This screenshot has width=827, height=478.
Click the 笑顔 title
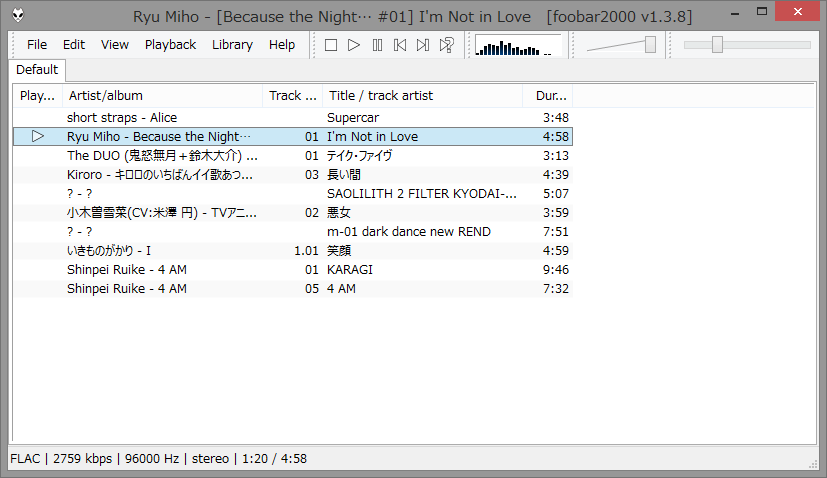tap(339, 251)
